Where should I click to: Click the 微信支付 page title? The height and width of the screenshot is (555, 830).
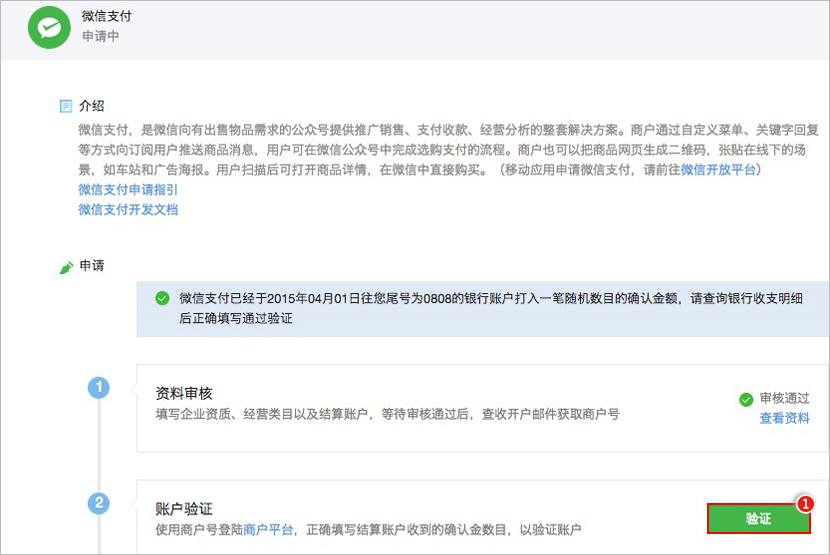coord(107,16)
